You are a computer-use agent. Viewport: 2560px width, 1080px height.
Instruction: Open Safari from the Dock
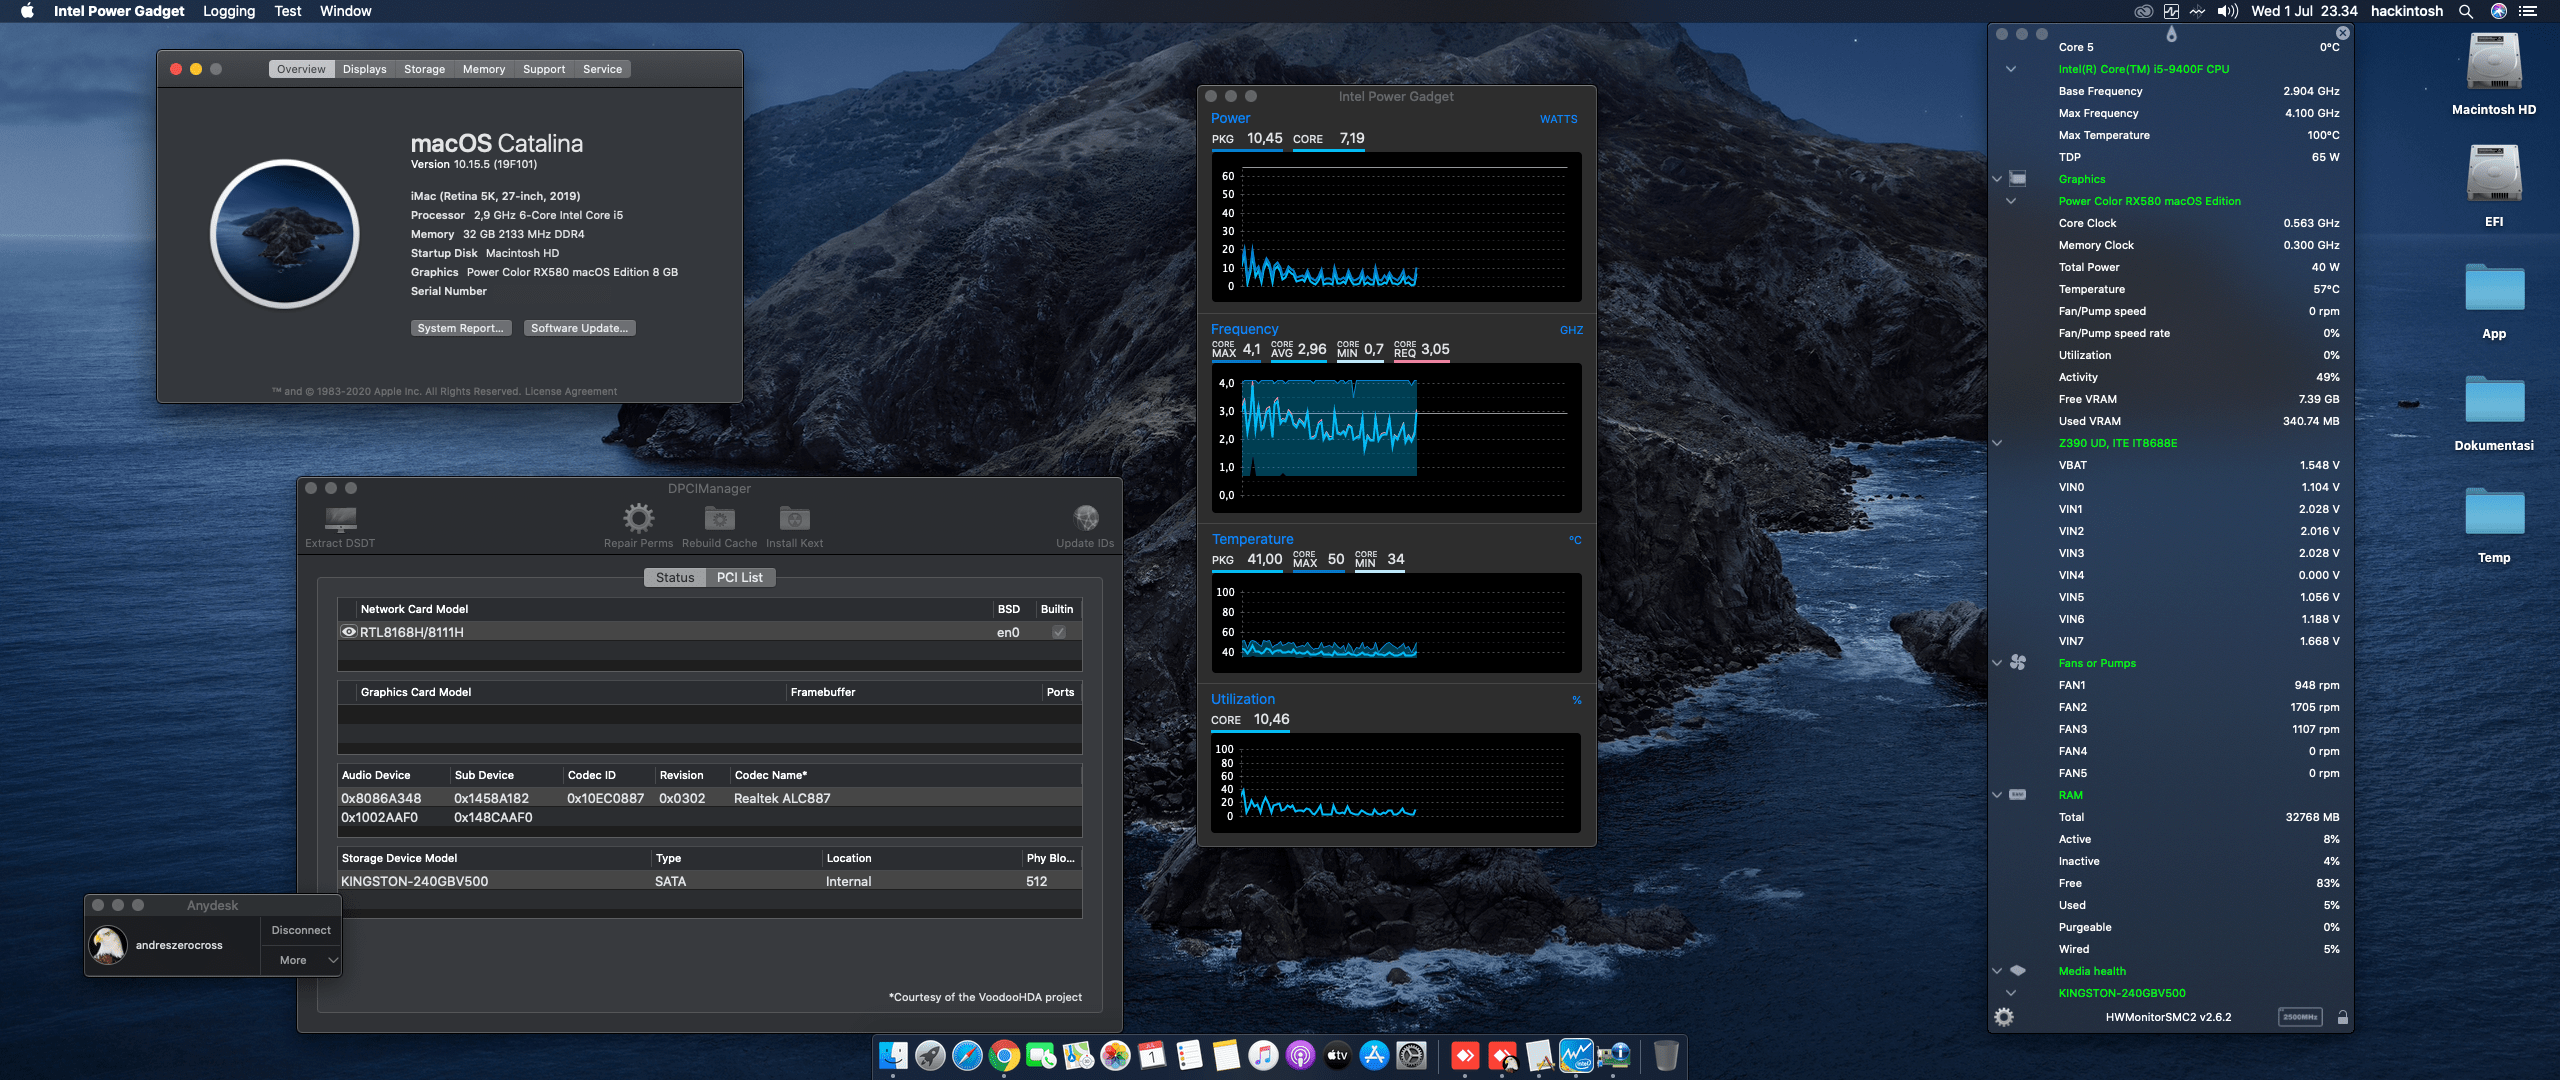(966, 1055)
